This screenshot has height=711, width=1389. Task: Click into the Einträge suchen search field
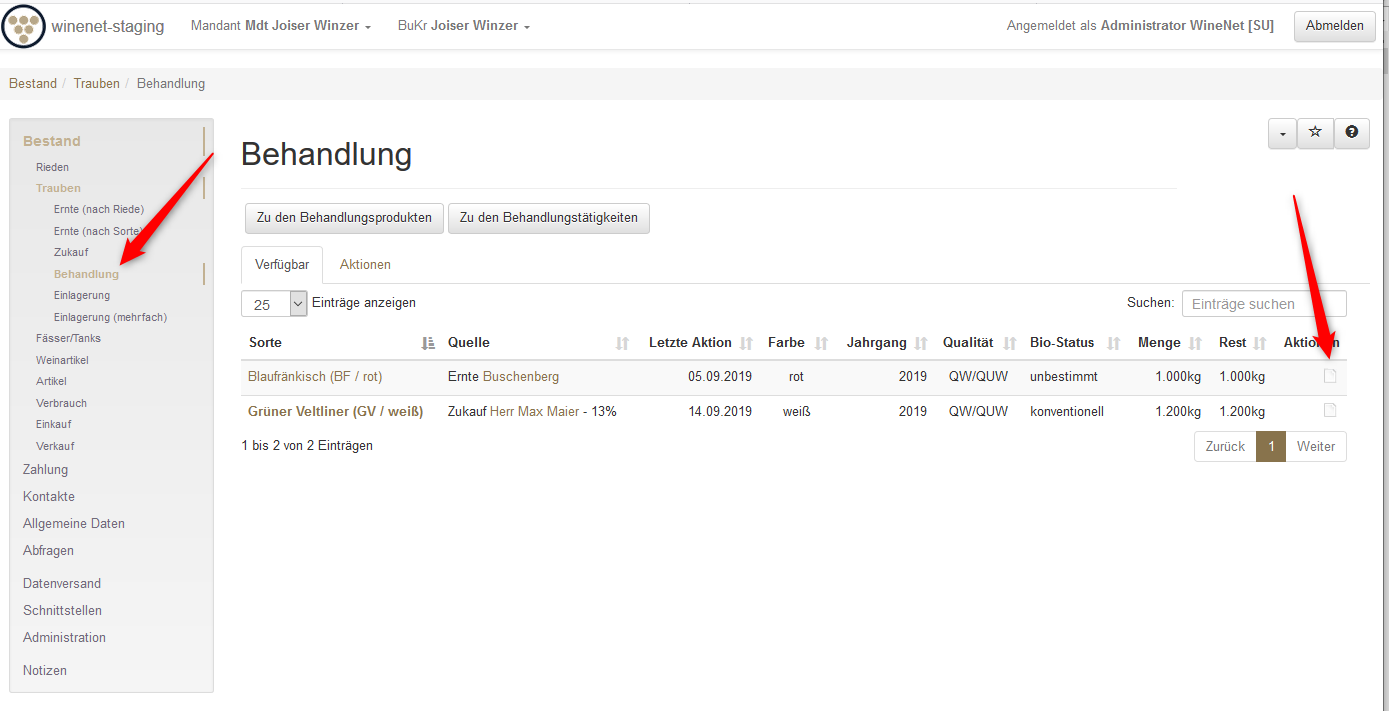(1263, 304)
